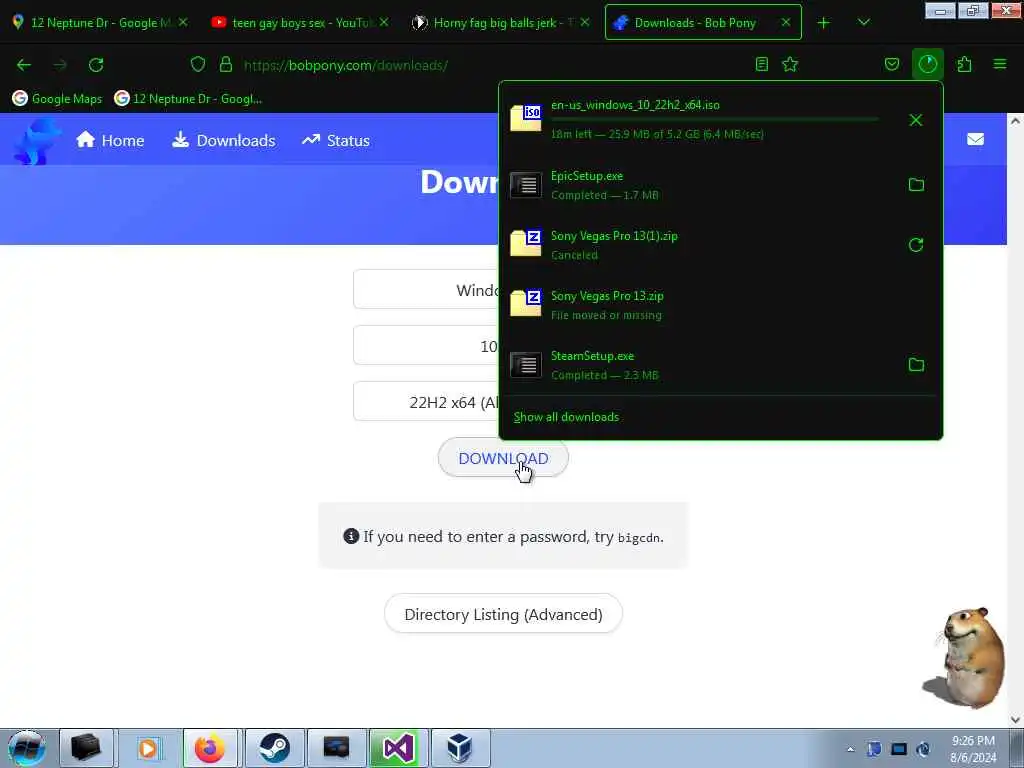Click the envelope contact icon on the site
Image resolution: width=1024 pixels, height=768 pixels.
(x=975, y=139)
